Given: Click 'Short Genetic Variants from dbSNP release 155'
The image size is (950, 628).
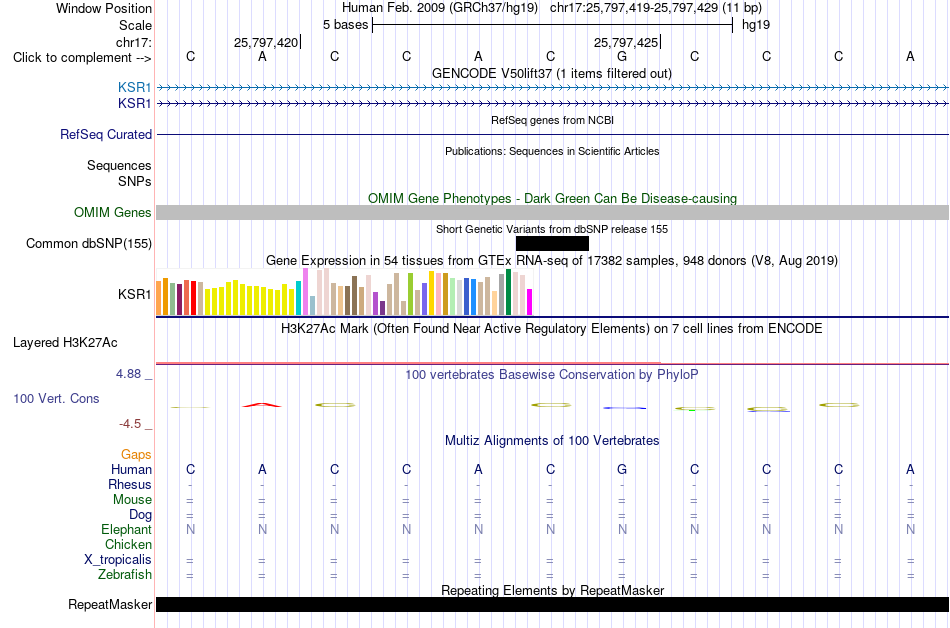Looking at the screenshot, I should (552, 229).
